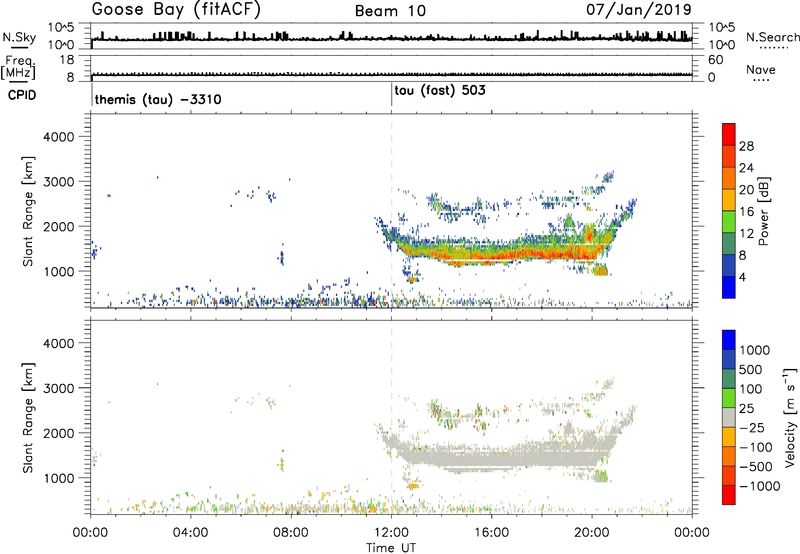Click the 'N.Search' label on the right
The height and width of the screenshot is (554, 800).
[x=772, y=37]
